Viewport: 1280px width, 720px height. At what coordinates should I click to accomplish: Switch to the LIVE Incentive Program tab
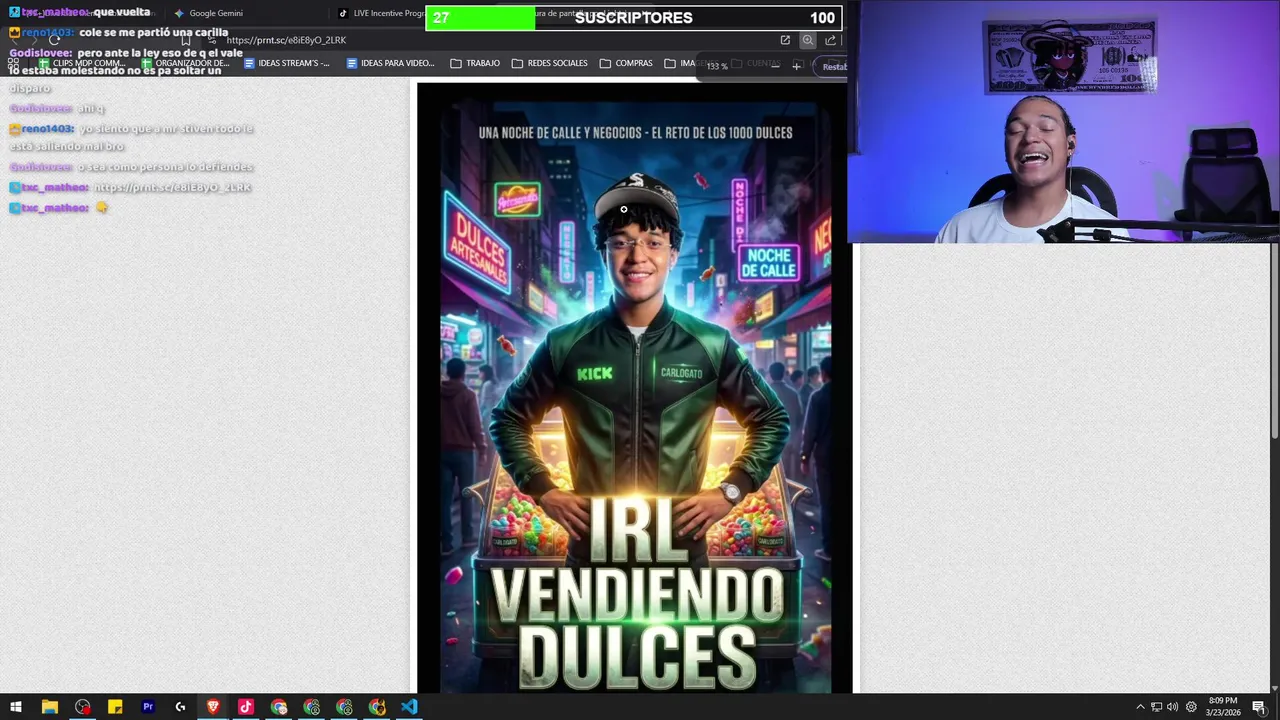tap(382, 13)
